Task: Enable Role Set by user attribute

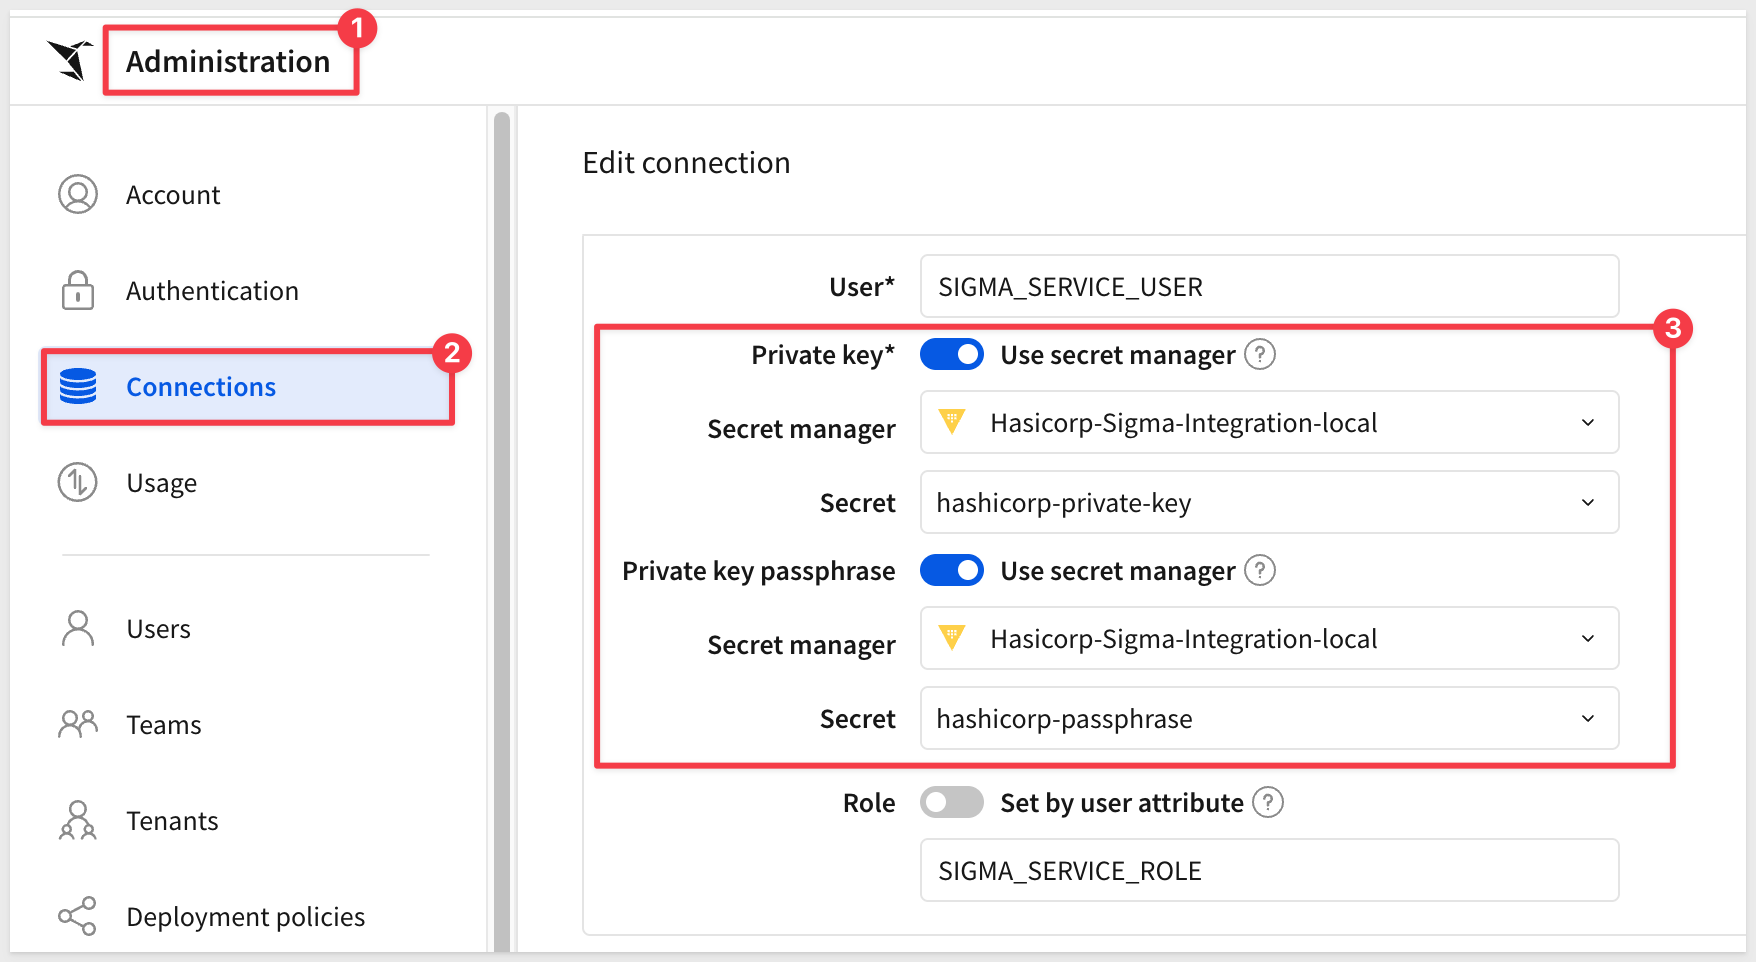Action: [x=952, y=802]
